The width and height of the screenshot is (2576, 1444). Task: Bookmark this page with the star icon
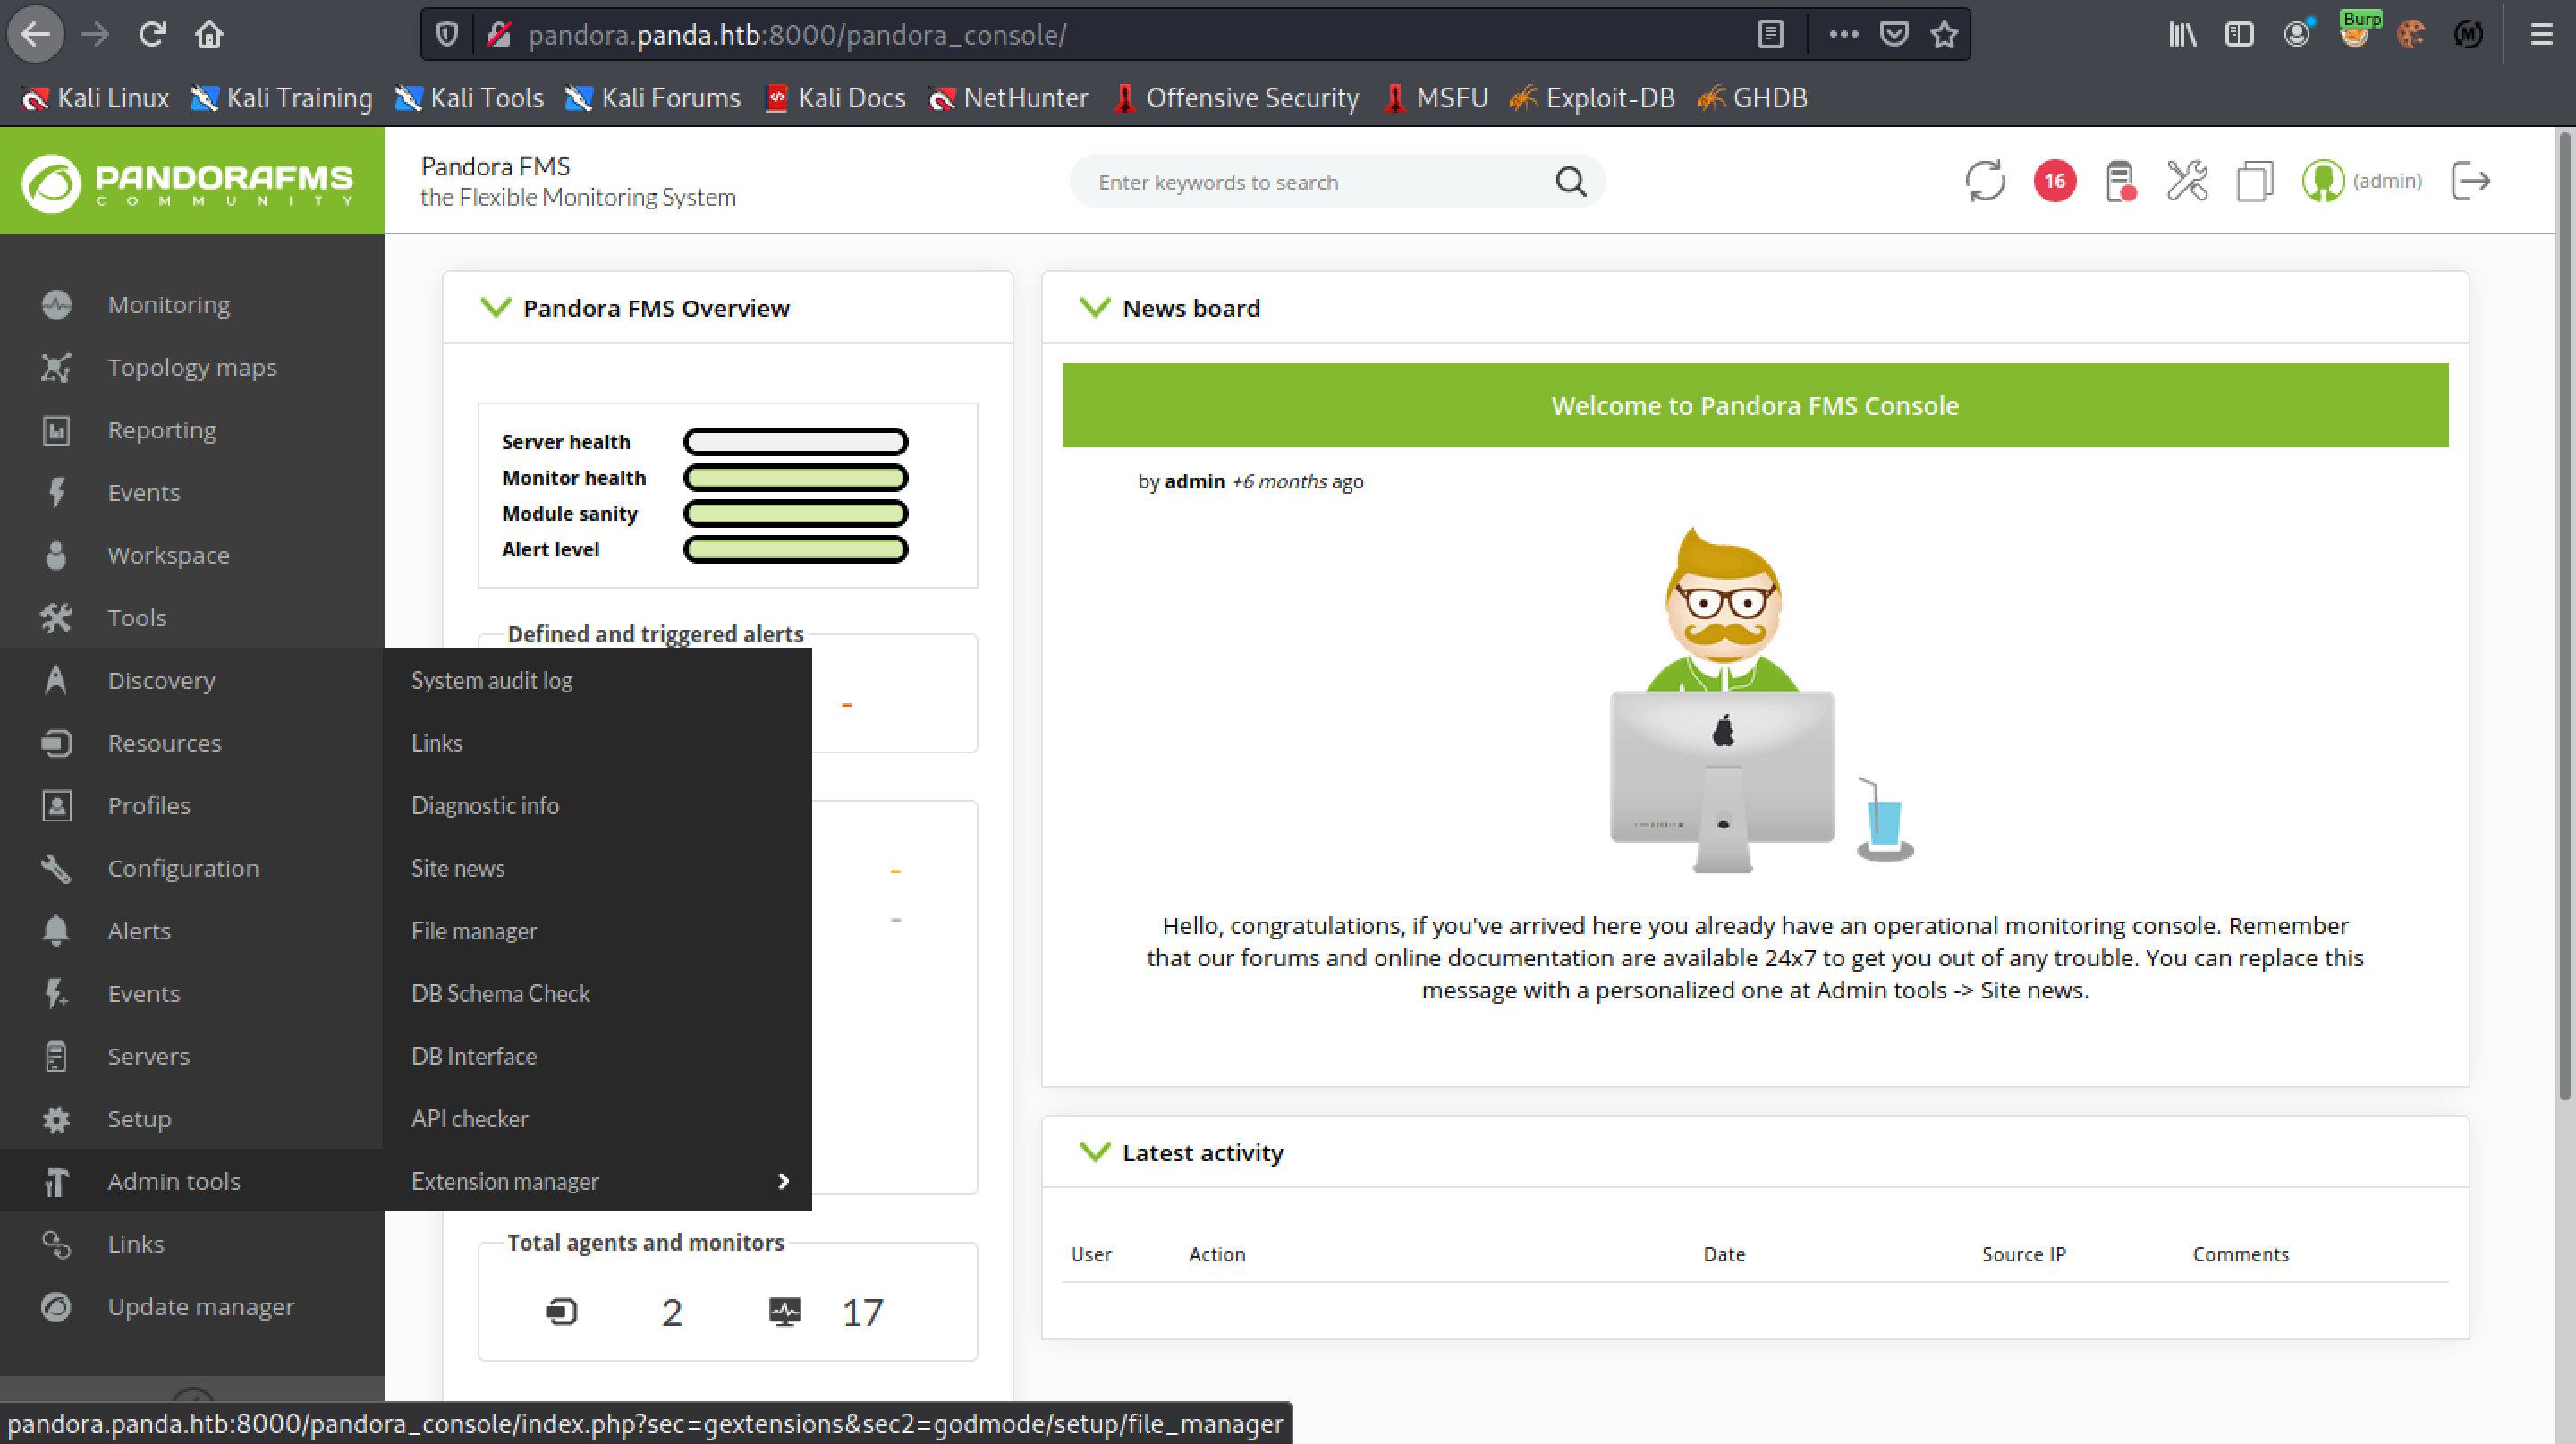pos(1944,34)
